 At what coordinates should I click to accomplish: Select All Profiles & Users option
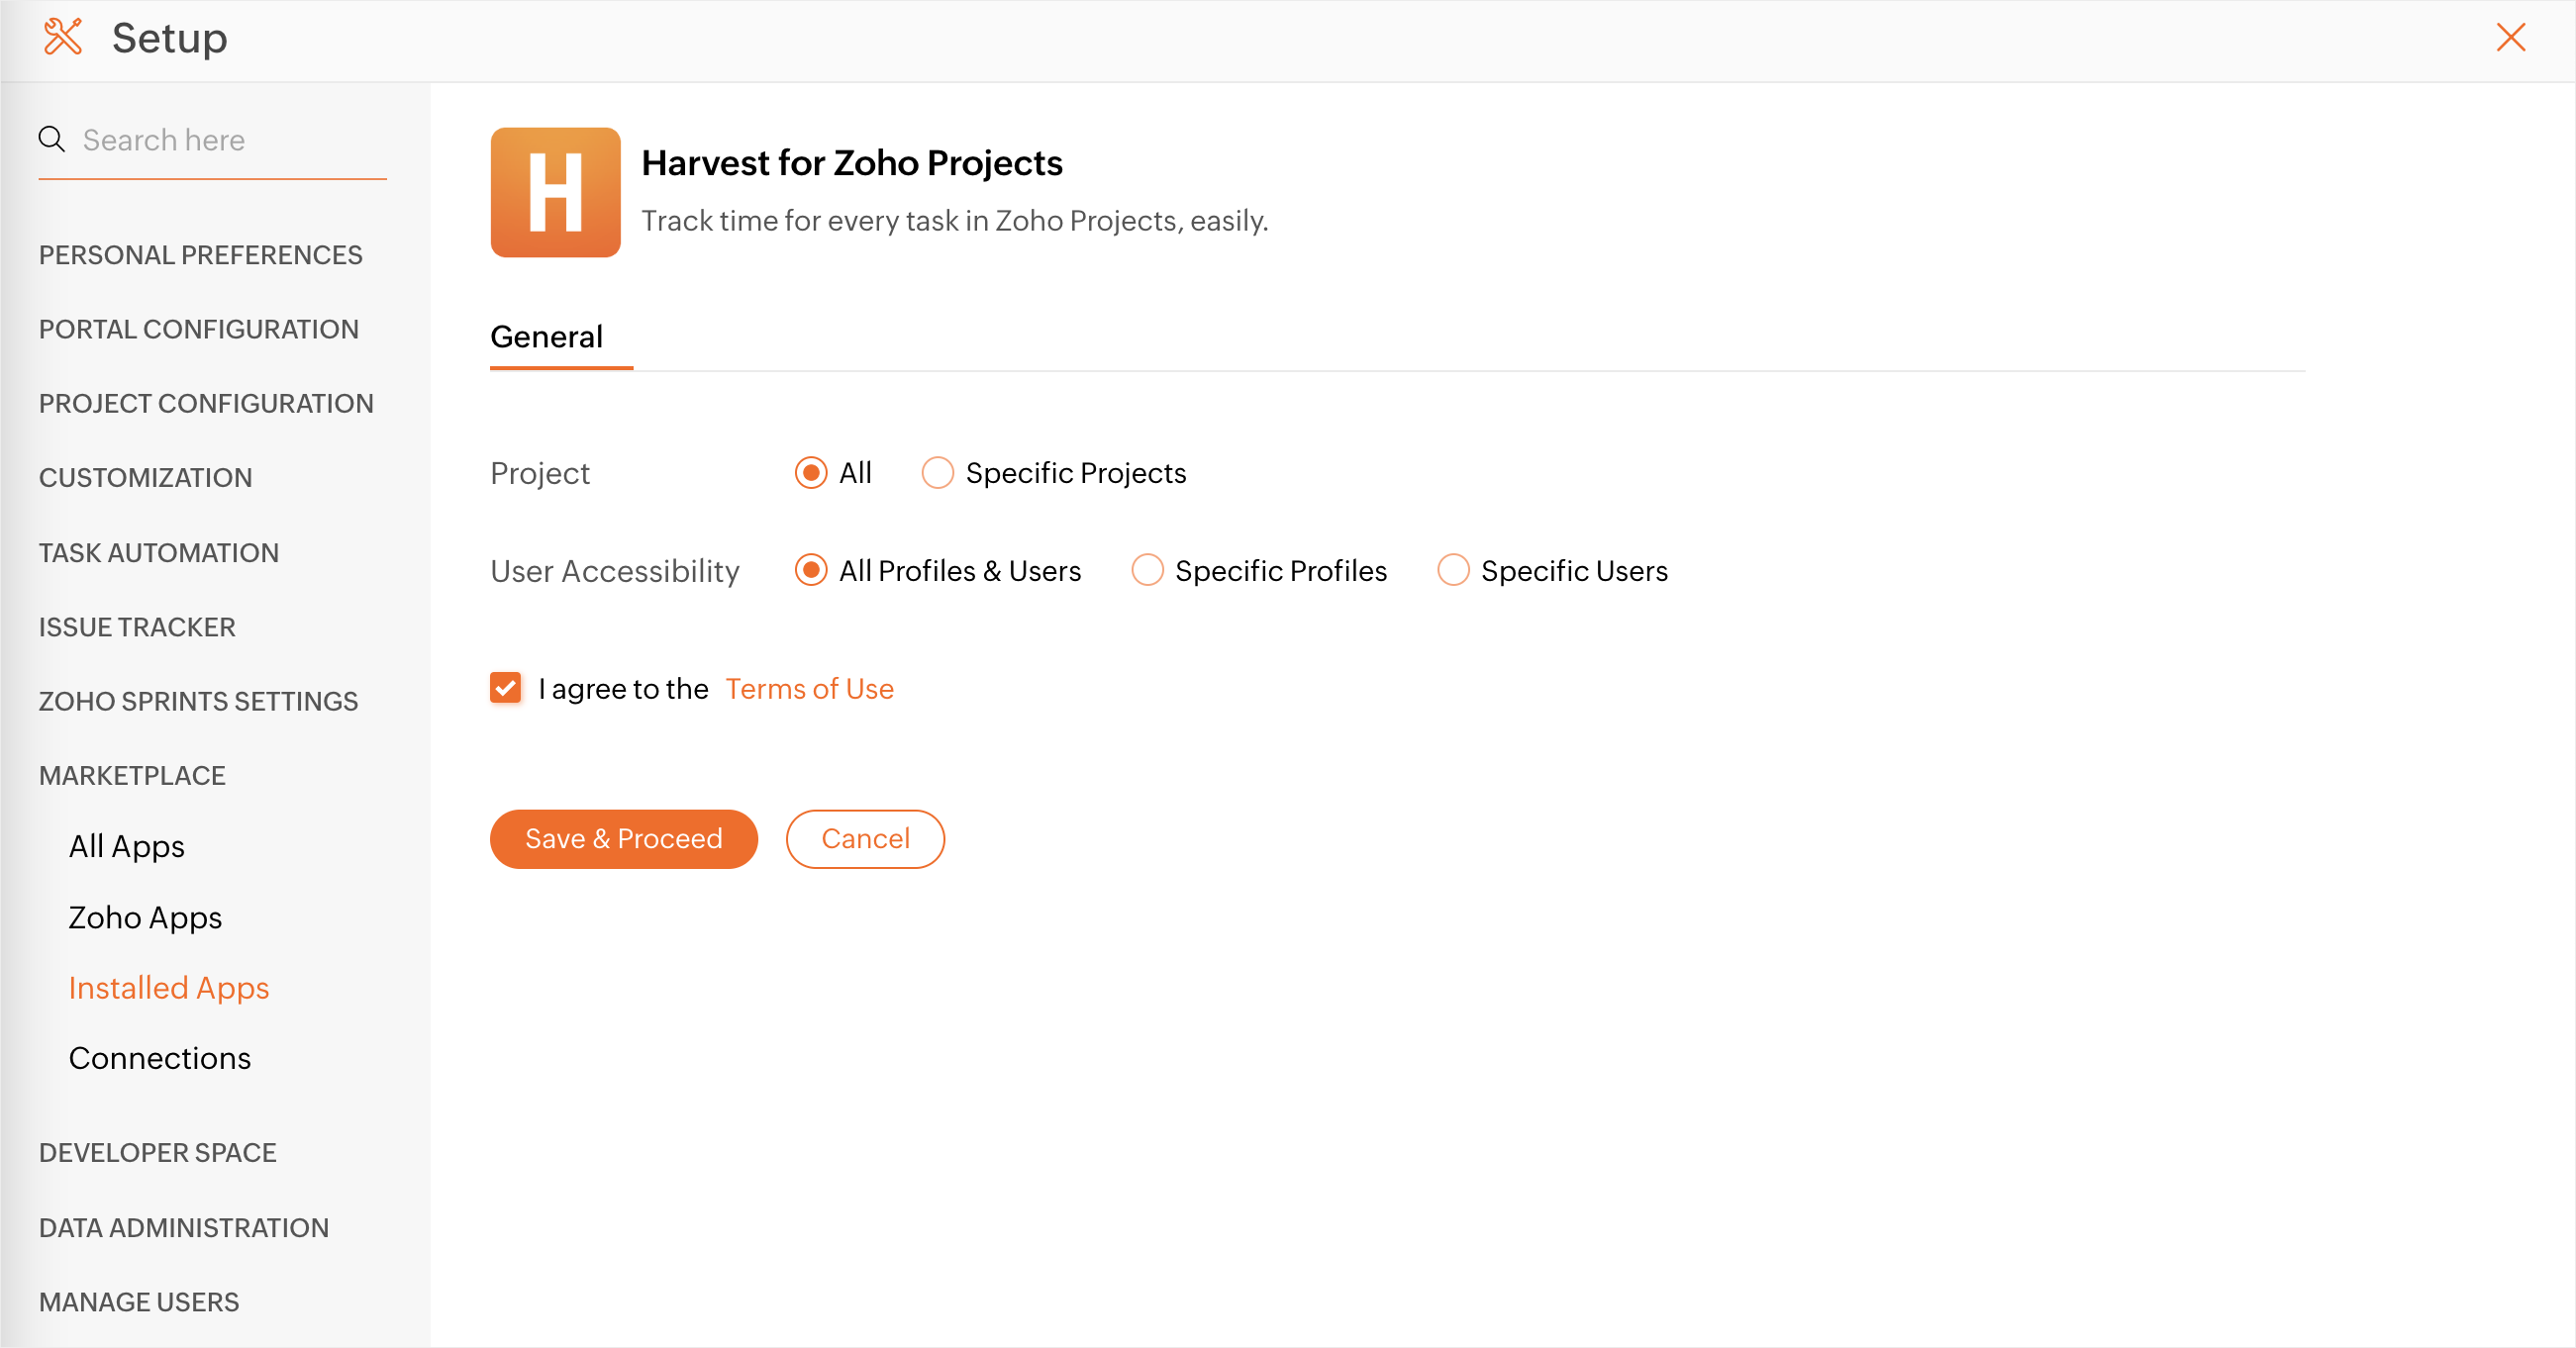(x=811, y=571)
